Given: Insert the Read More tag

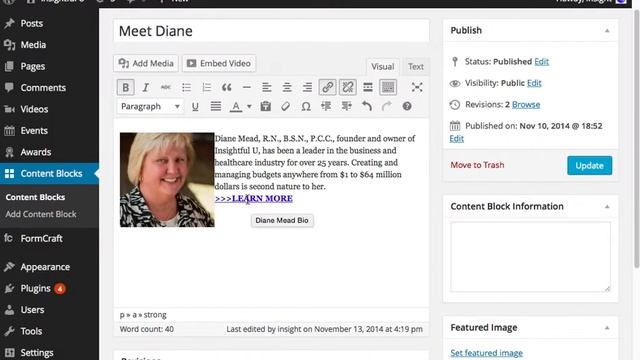Looking at the screenshot, I should click(x=368, y=87).
